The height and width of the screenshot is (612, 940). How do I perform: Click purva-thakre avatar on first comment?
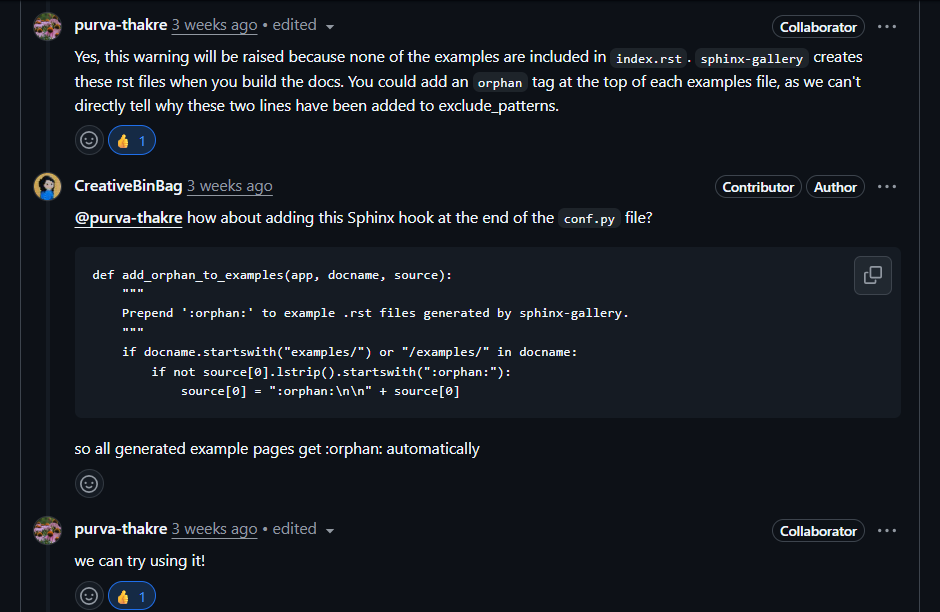coord(47,26)
